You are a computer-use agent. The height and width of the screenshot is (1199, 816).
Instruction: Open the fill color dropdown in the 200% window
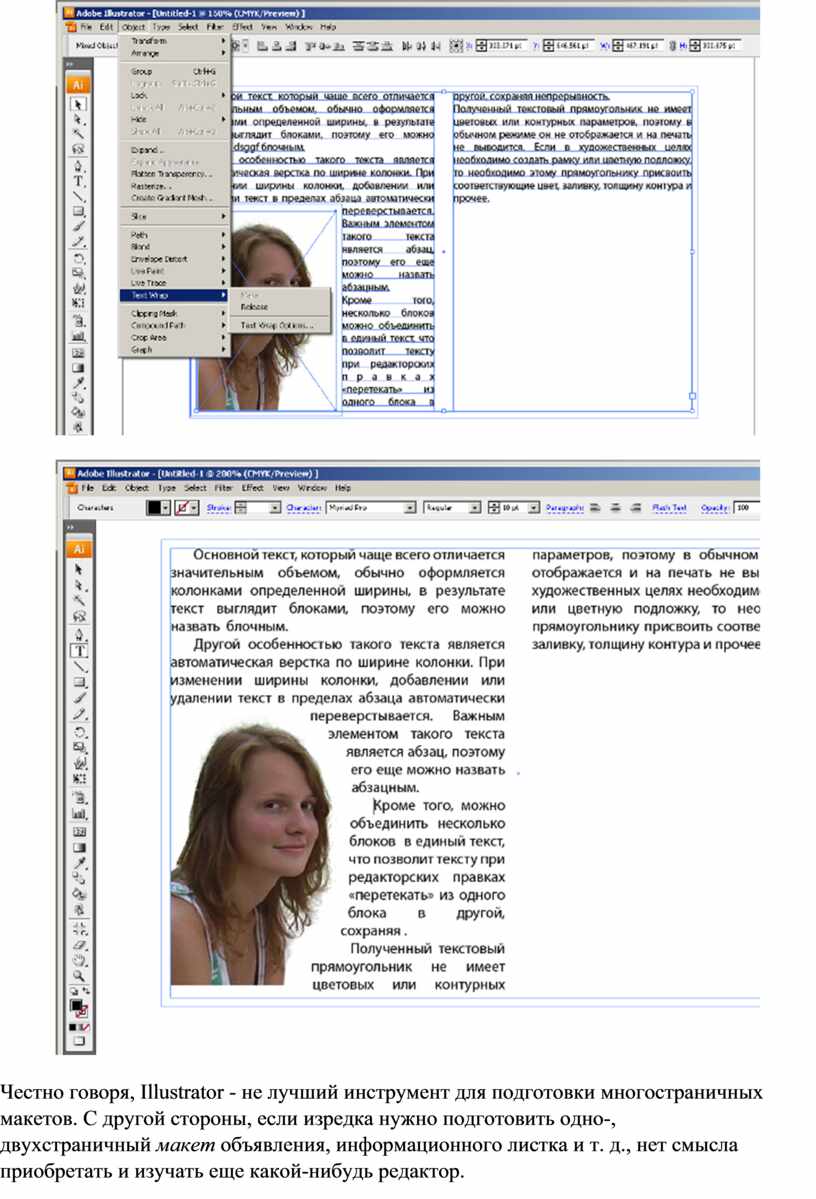[x=165, y=508]
